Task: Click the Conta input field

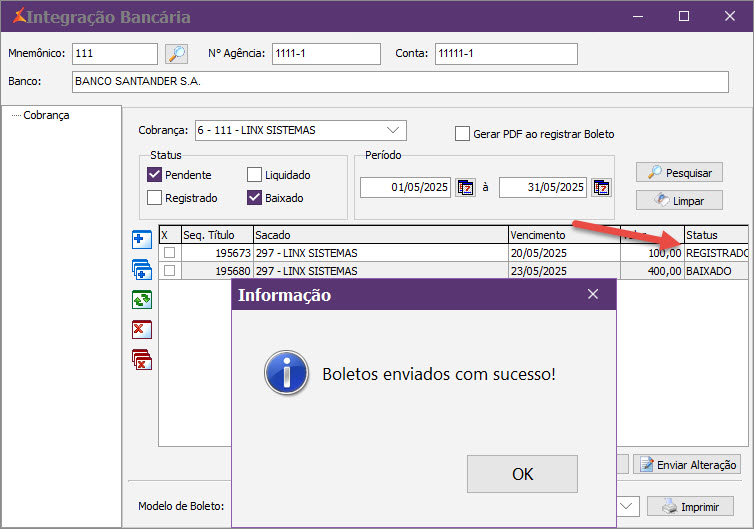Action: (506, 53)
